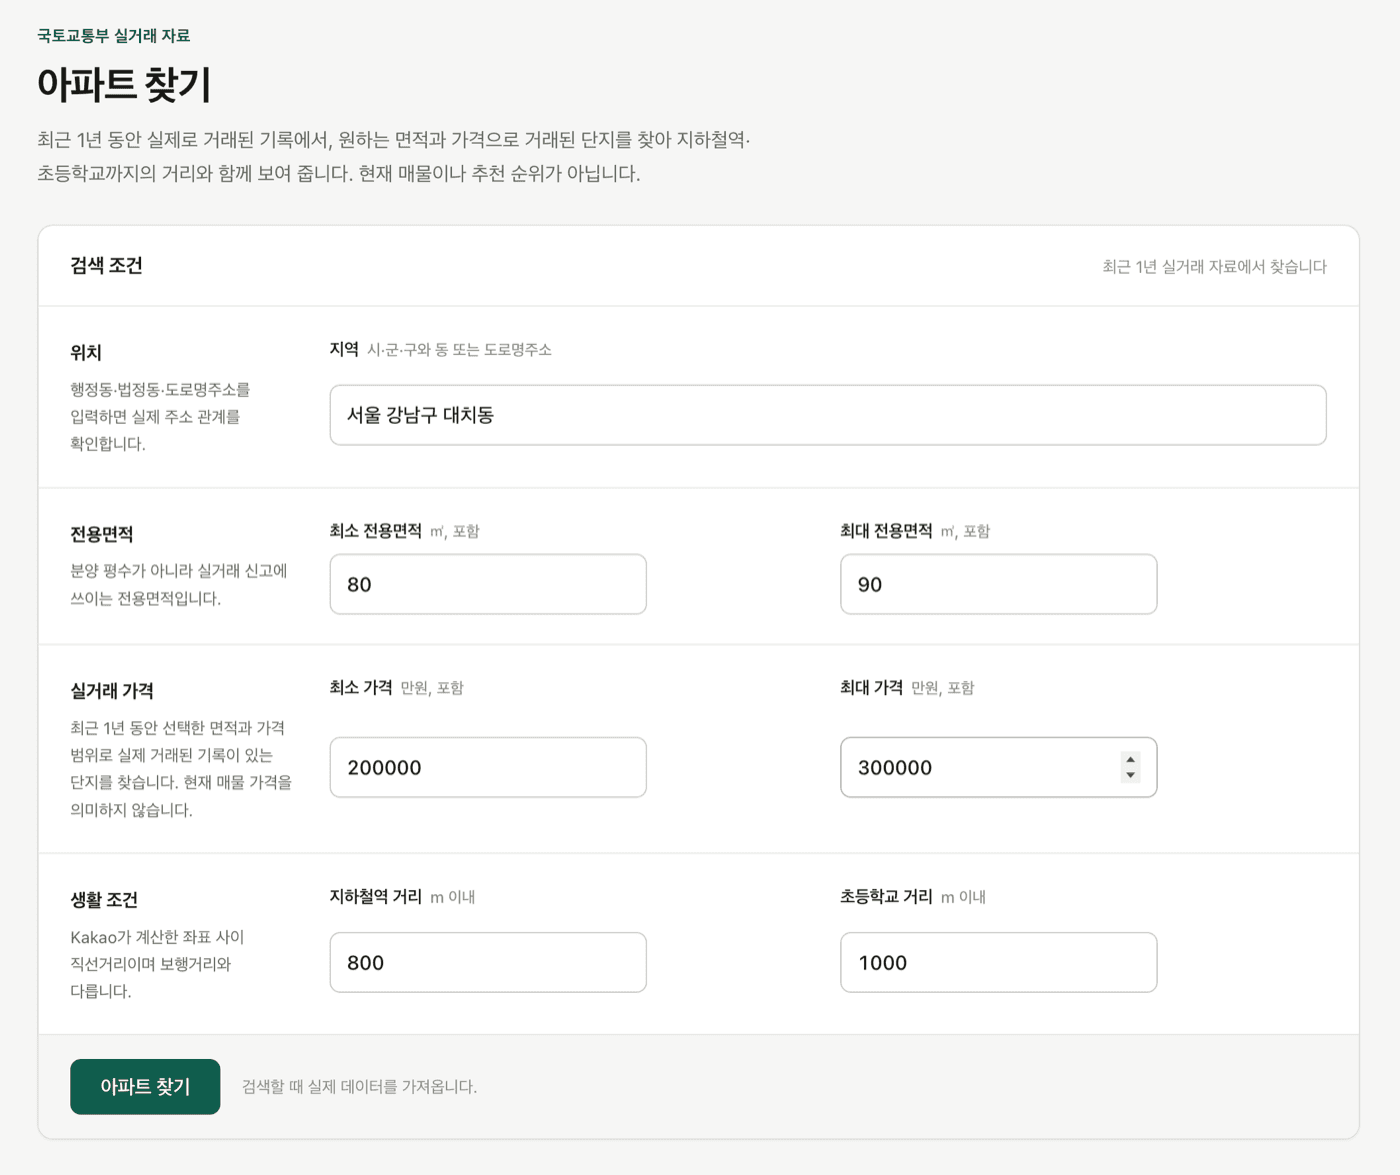Viewport: 1400px width, 1175px height.
Task: Click the 지하철역 거리 field label
Action: (x=376, y=896)
